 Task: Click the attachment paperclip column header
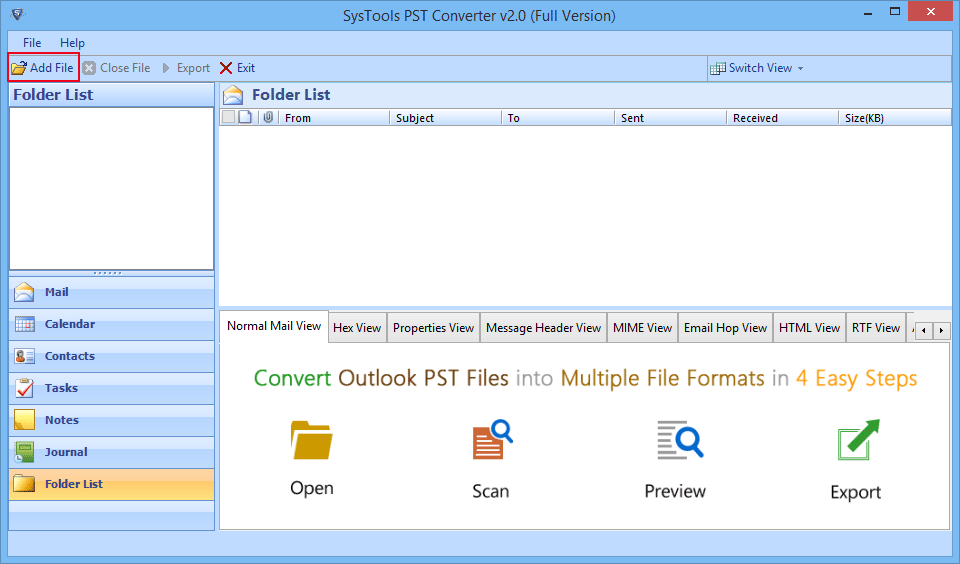pyautogui.click(x=267, y=118)
